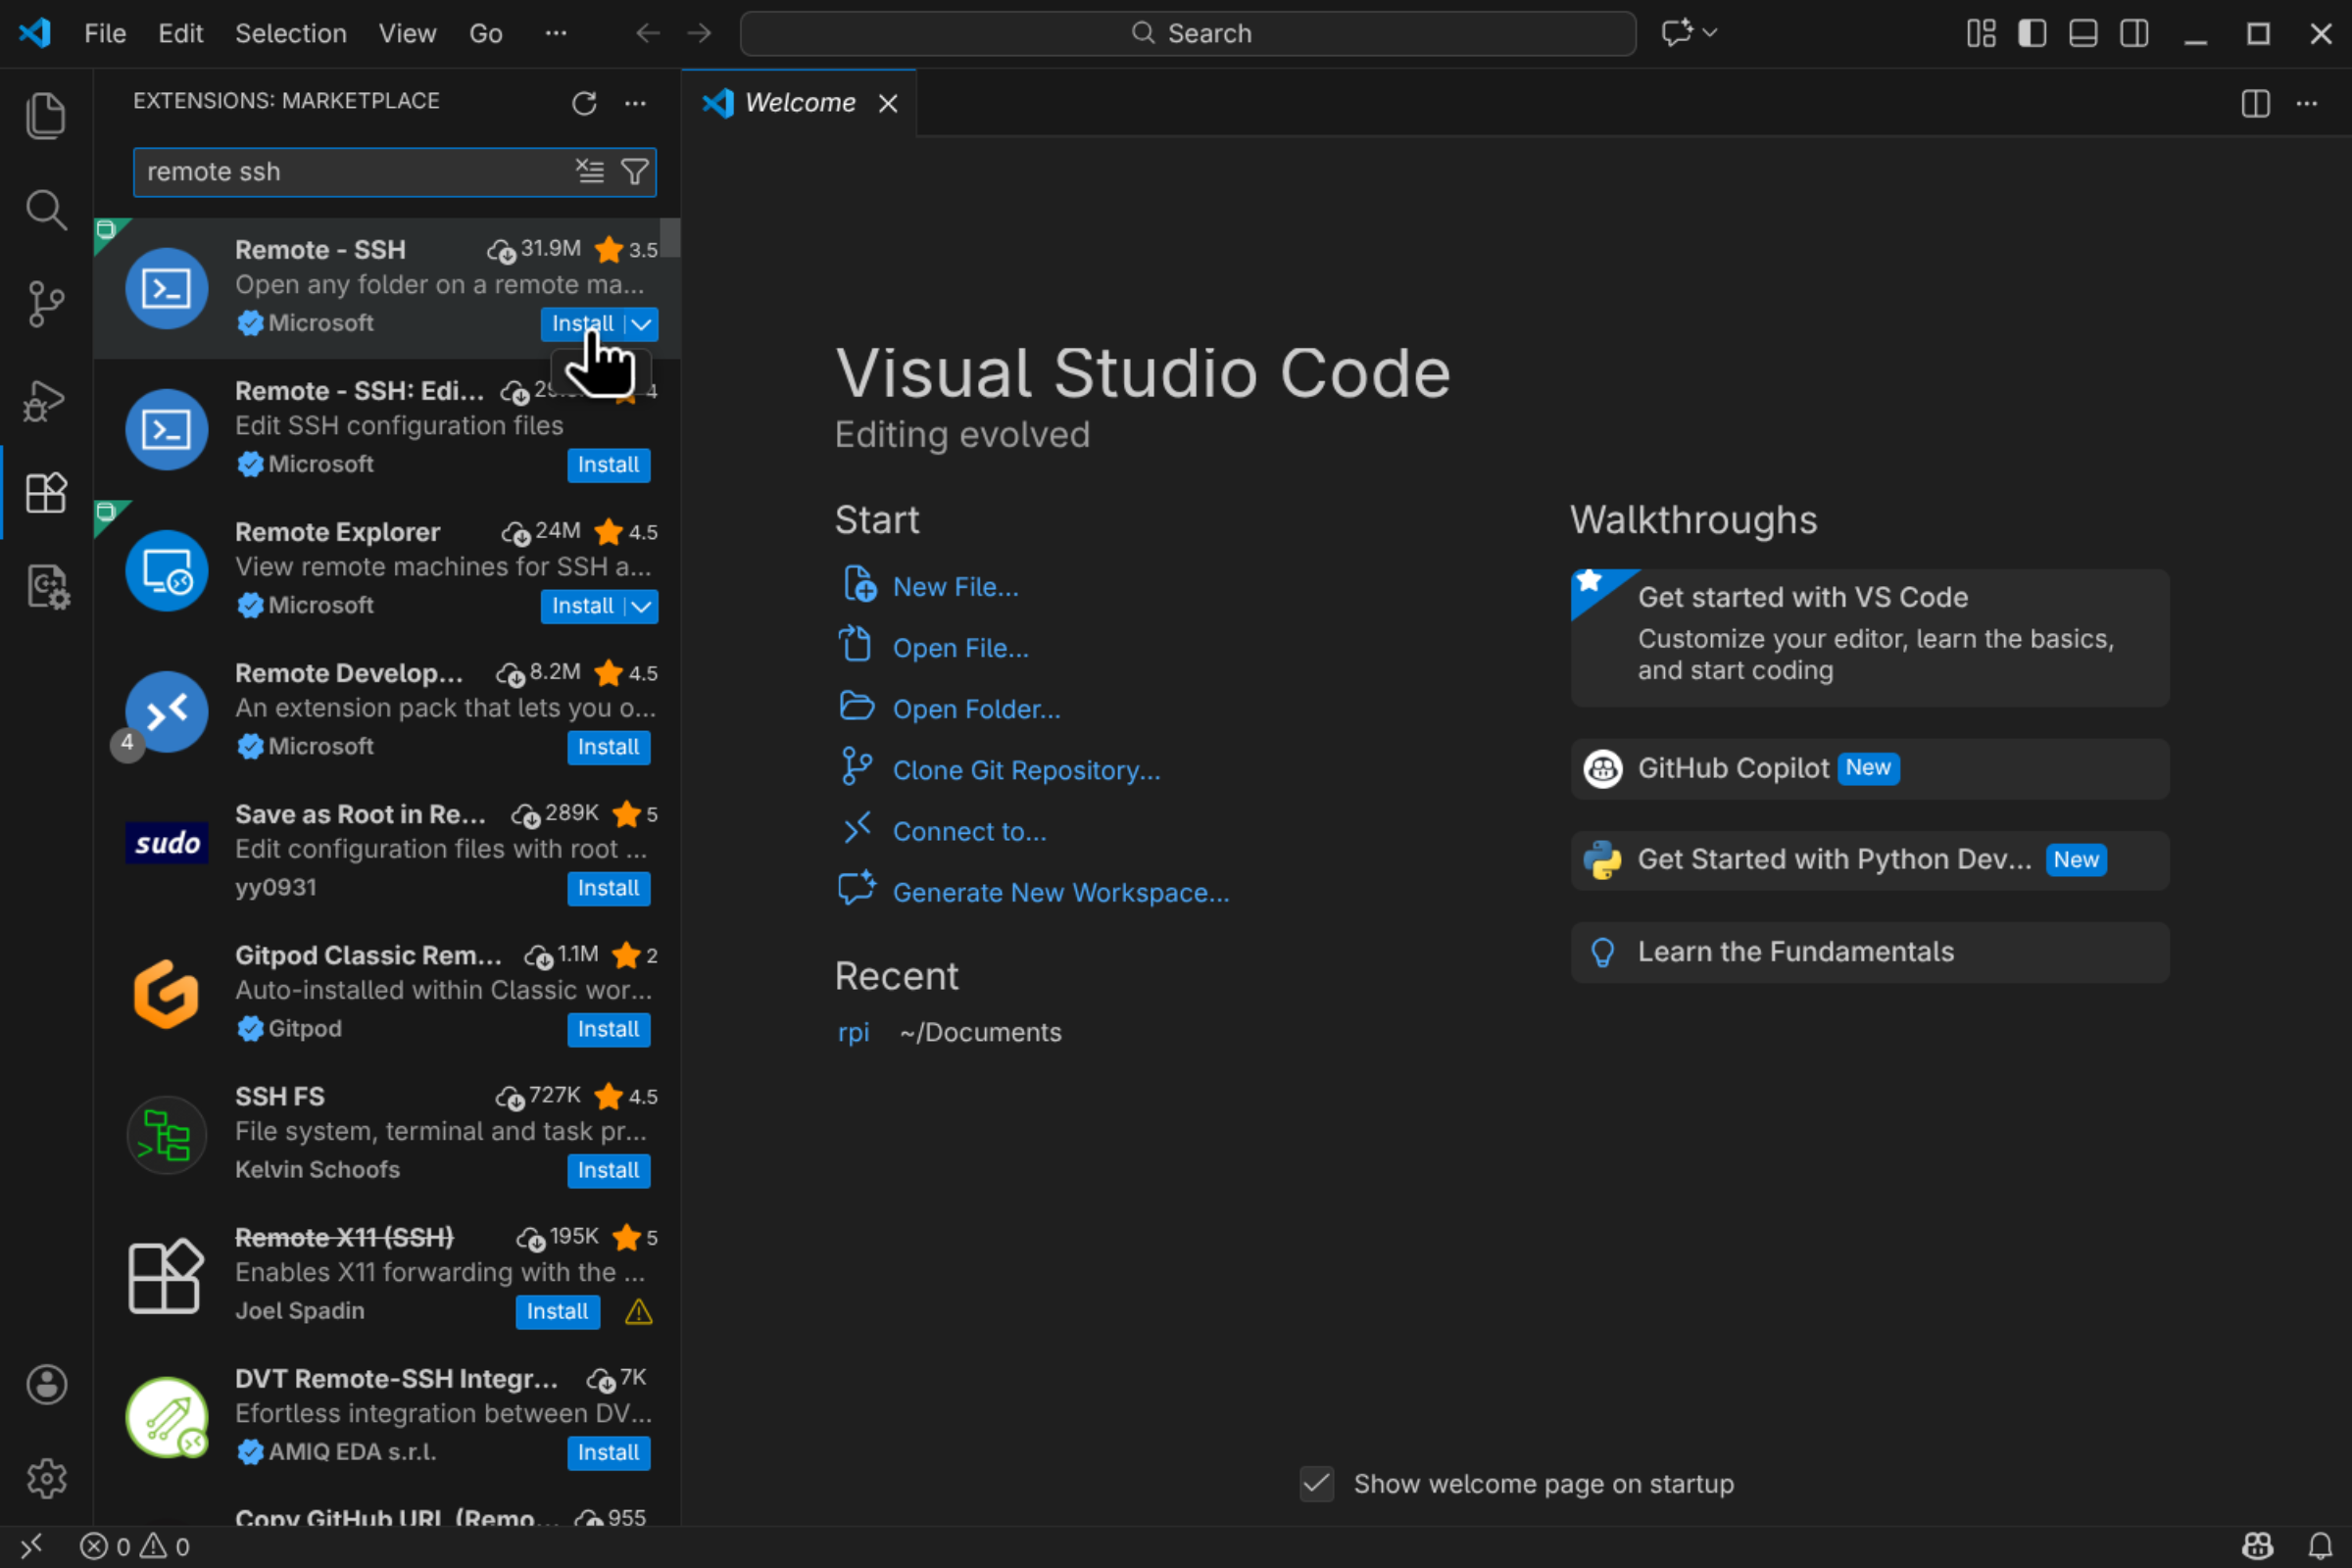This screenshot has width=2352, height=1568.
Task: Click the filter extensions funnel icon
Action: pos(635,172)
